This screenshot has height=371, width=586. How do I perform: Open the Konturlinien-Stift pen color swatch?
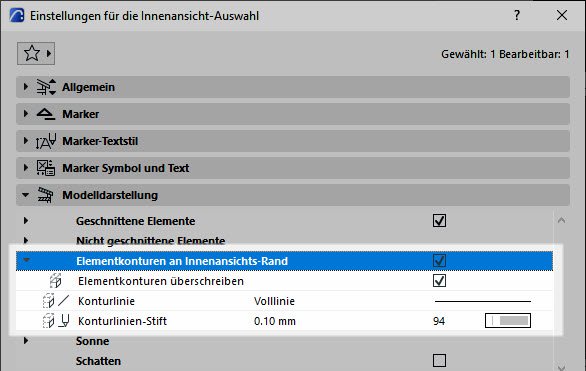coord(508,321)
